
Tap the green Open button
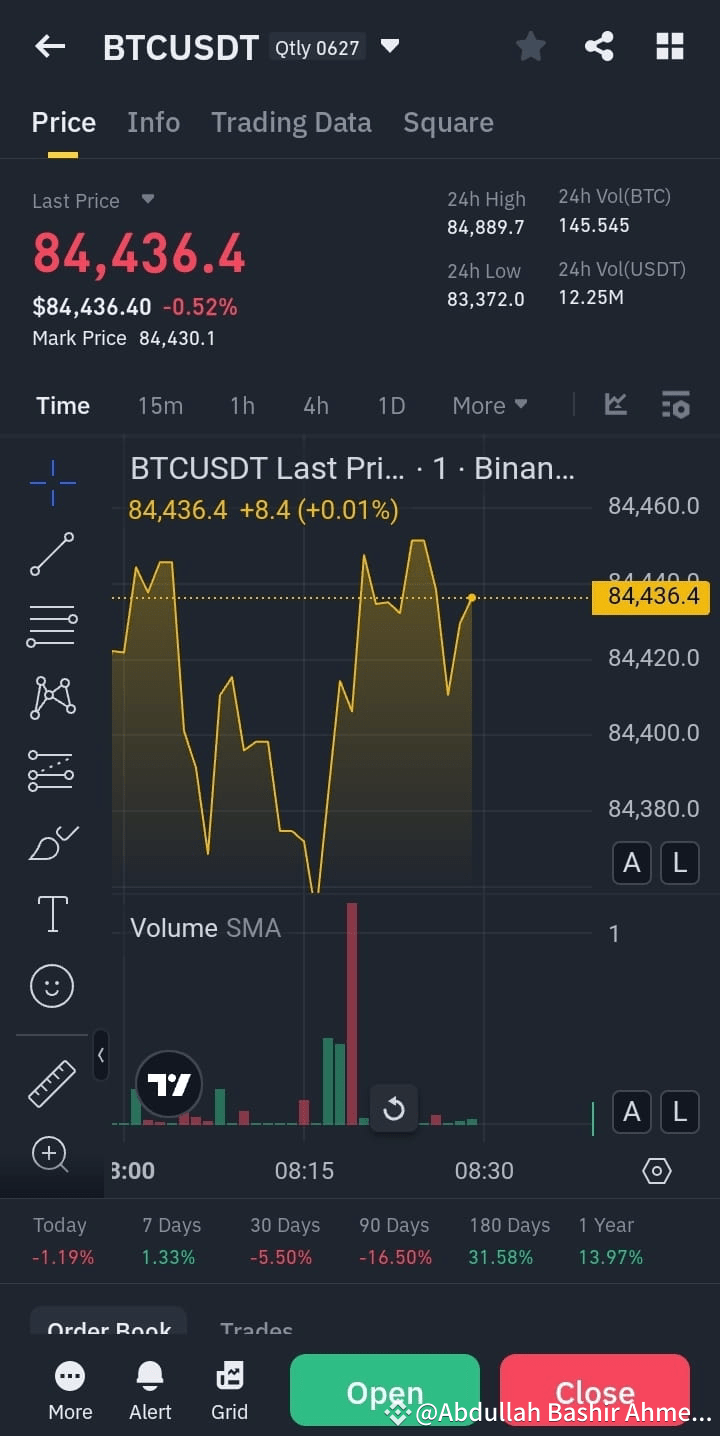coord(385,1390)
